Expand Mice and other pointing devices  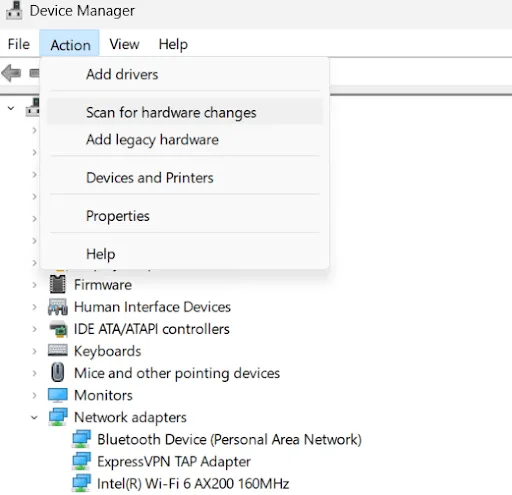pyautogui.click(x=34, y=373)
